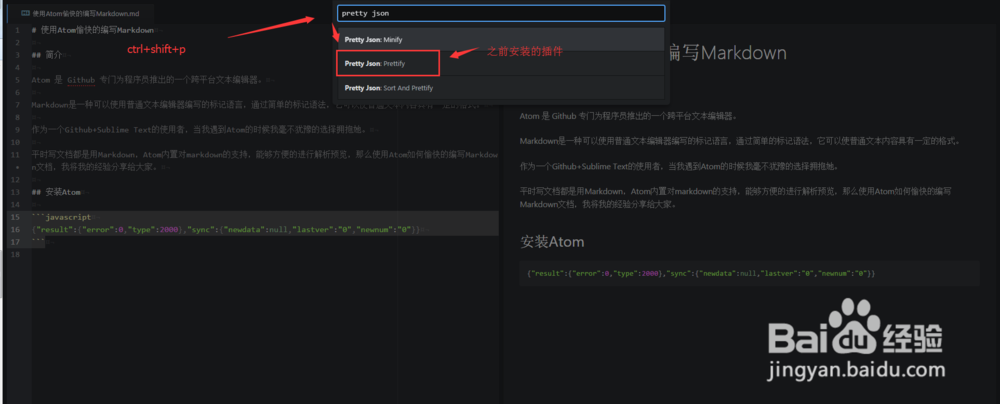Select the Pretty Json: Prettify command

[x=501, y=64]
